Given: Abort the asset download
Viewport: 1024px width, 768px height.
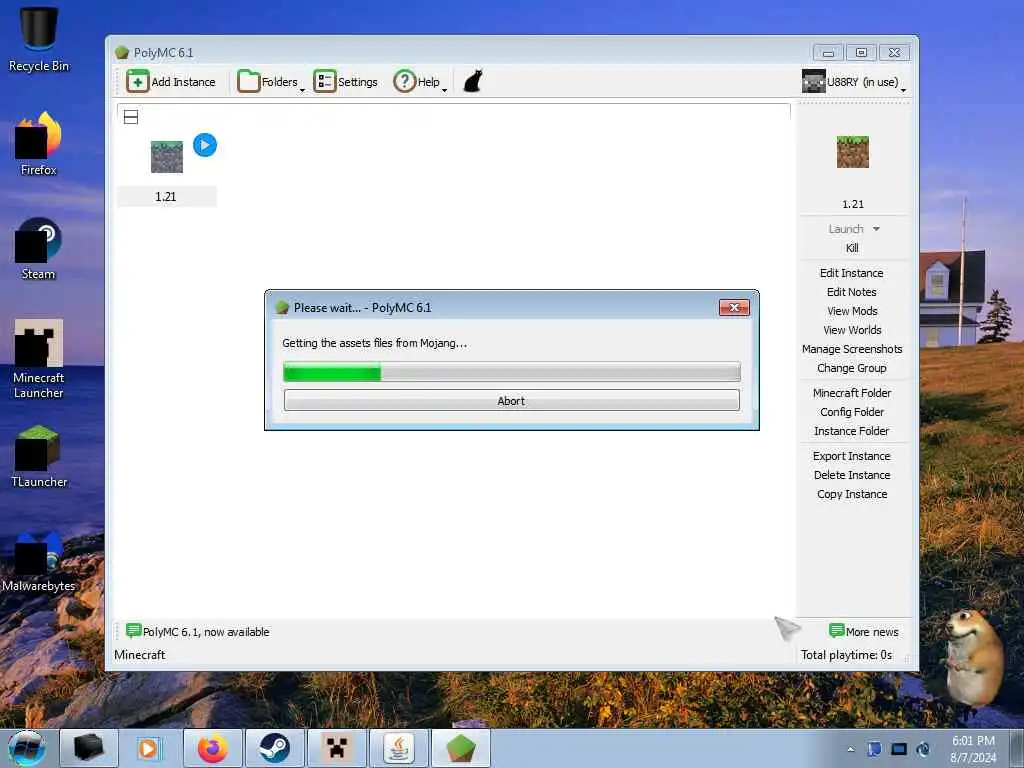Looking at the screenshot, I should (x=511, y=400).
